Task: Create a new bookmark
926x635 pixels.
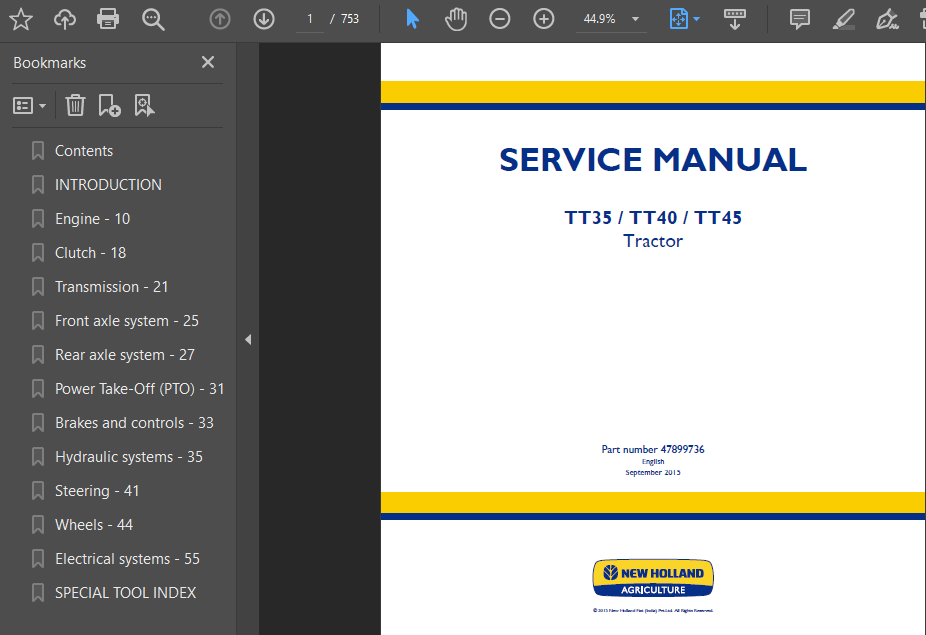Action: tap(110, 105)
